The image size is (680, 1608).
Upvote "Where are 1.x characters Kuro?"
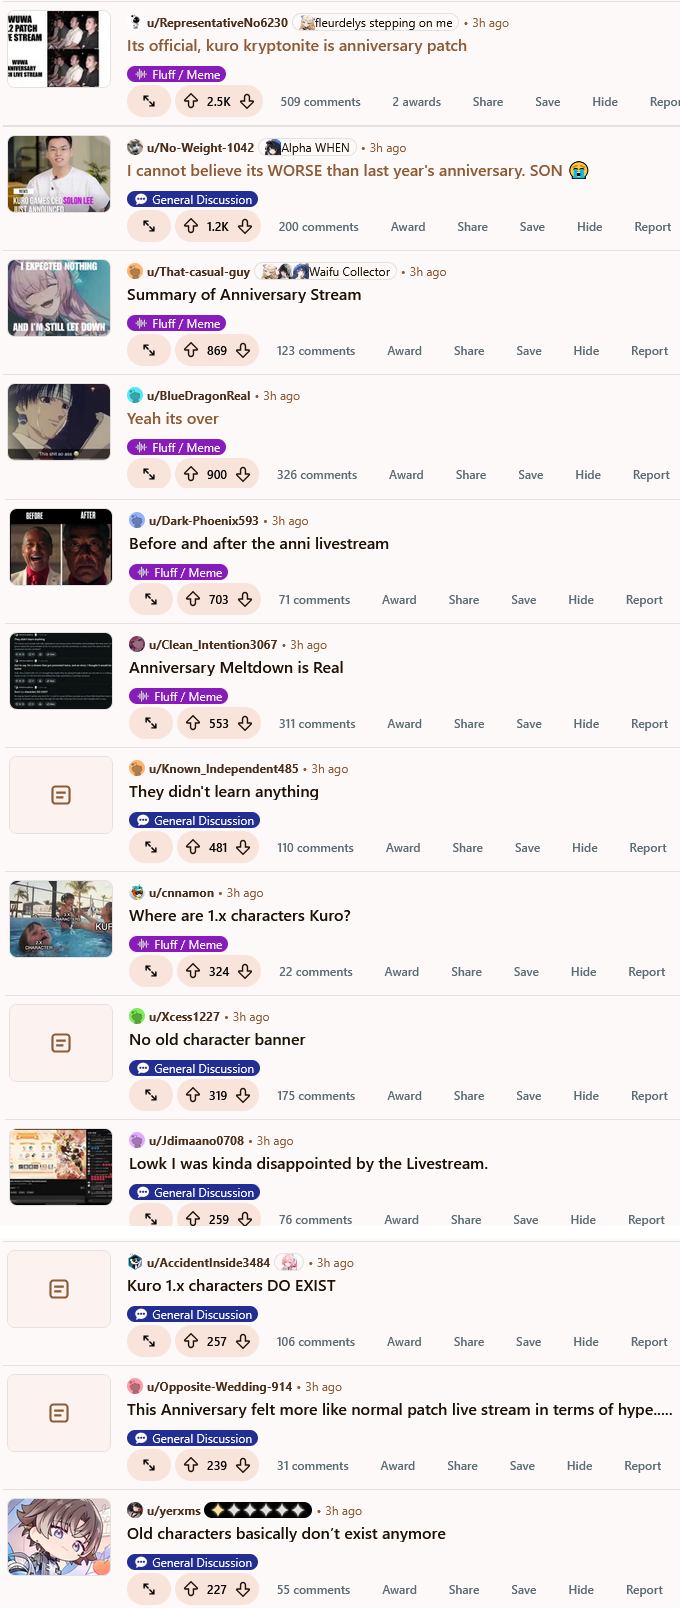(193, 971)
